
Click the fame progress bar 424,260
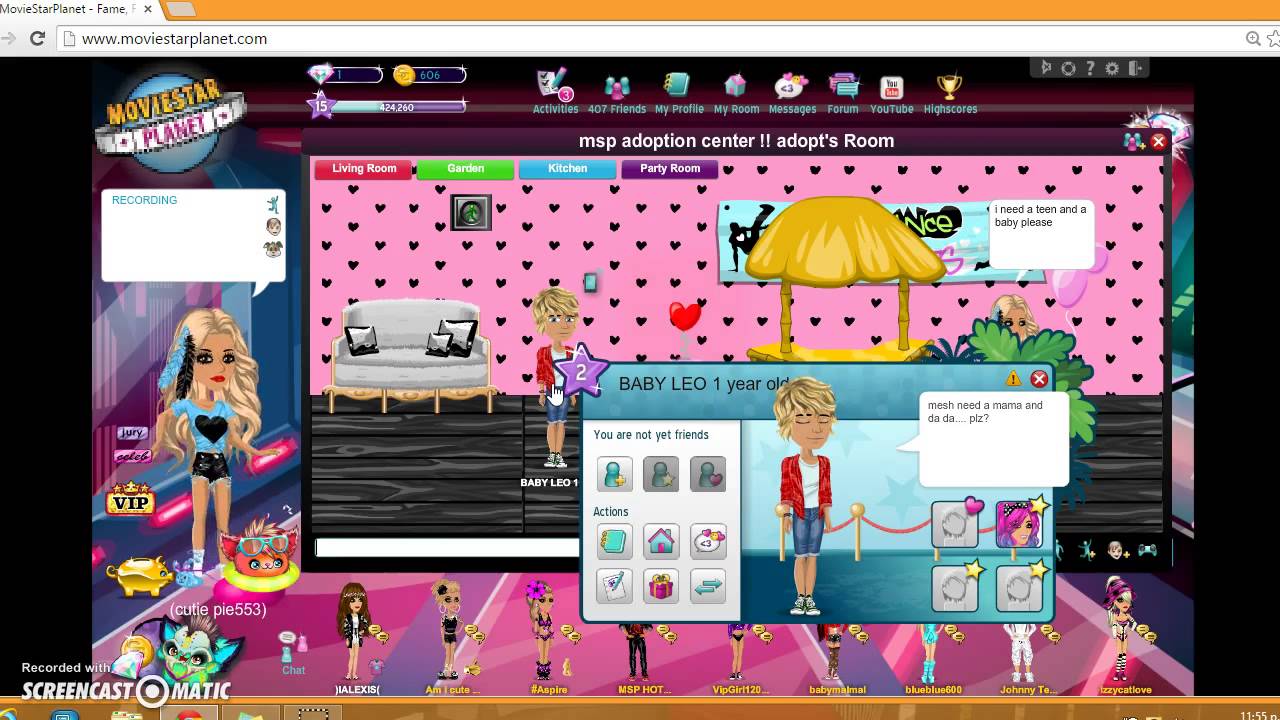tap(398, 107)
